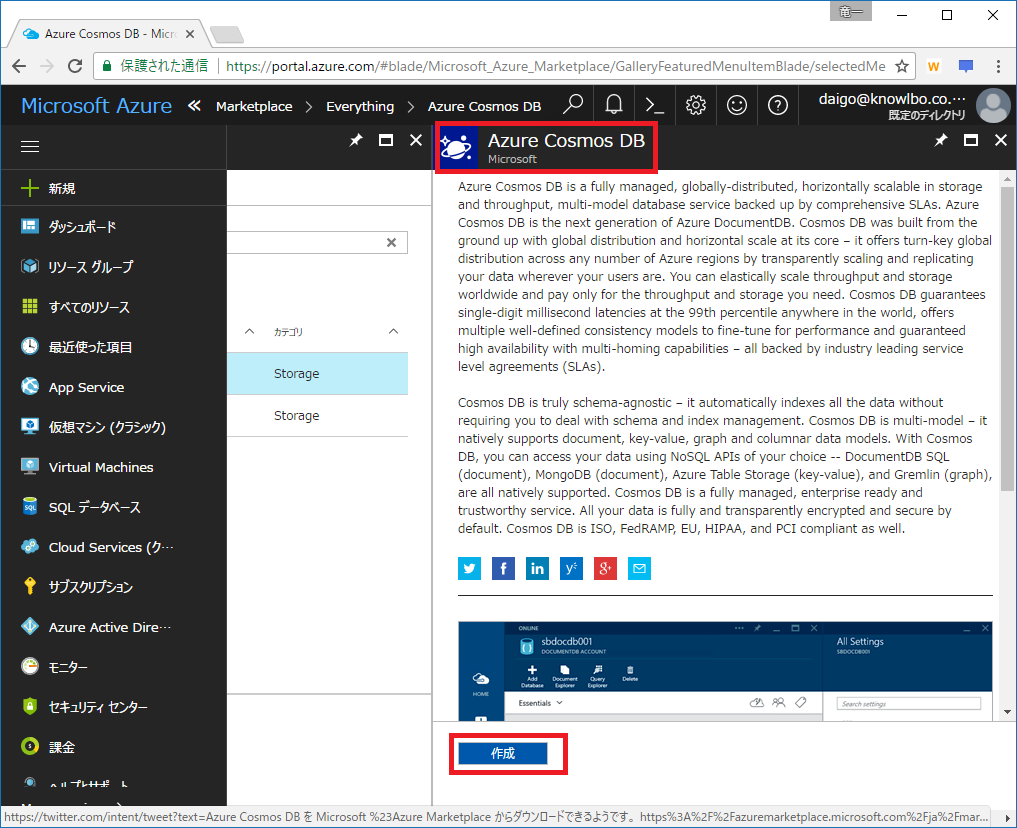The image size is (1017, 828).
Task: Click the user avatar picture
Action: click(993, 106)
